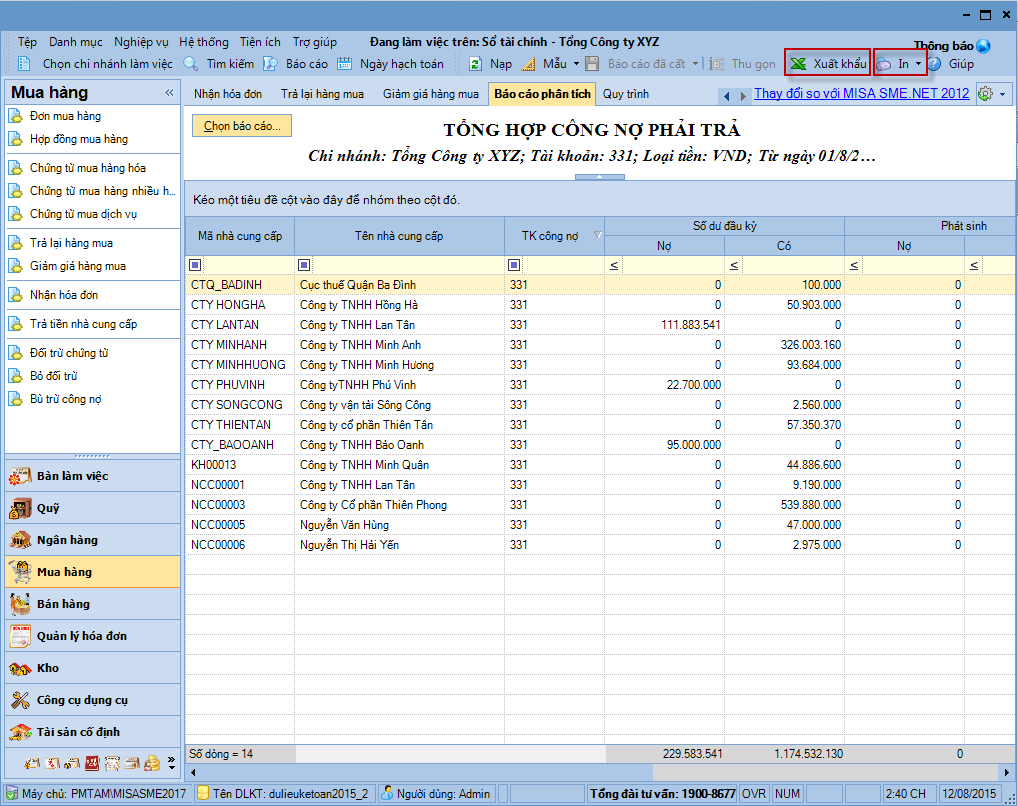Toggle filter box under TK công nợ
The image size is (1018, 806).
514,265
